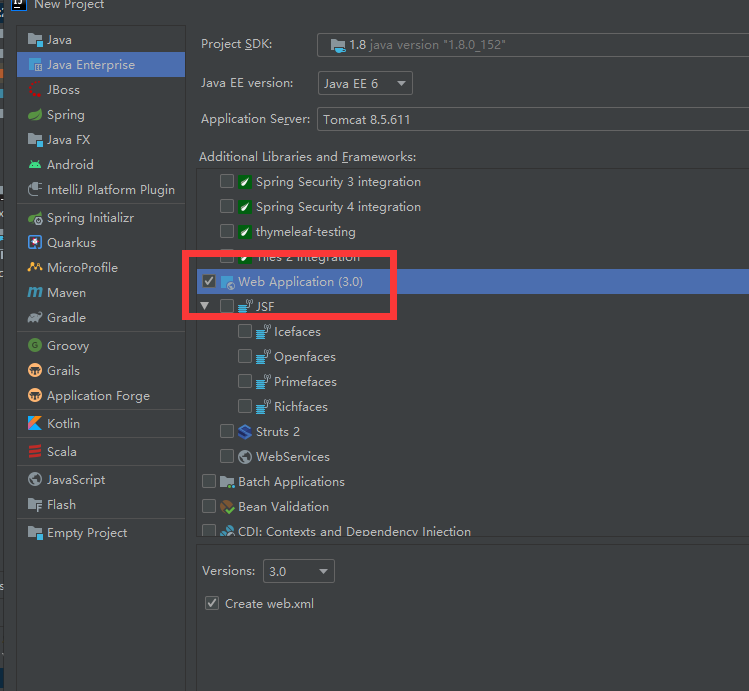Uncheck Web Application (3.0) checkbox
Viewport: 749px width, 691px height.
tap(209, 281)
